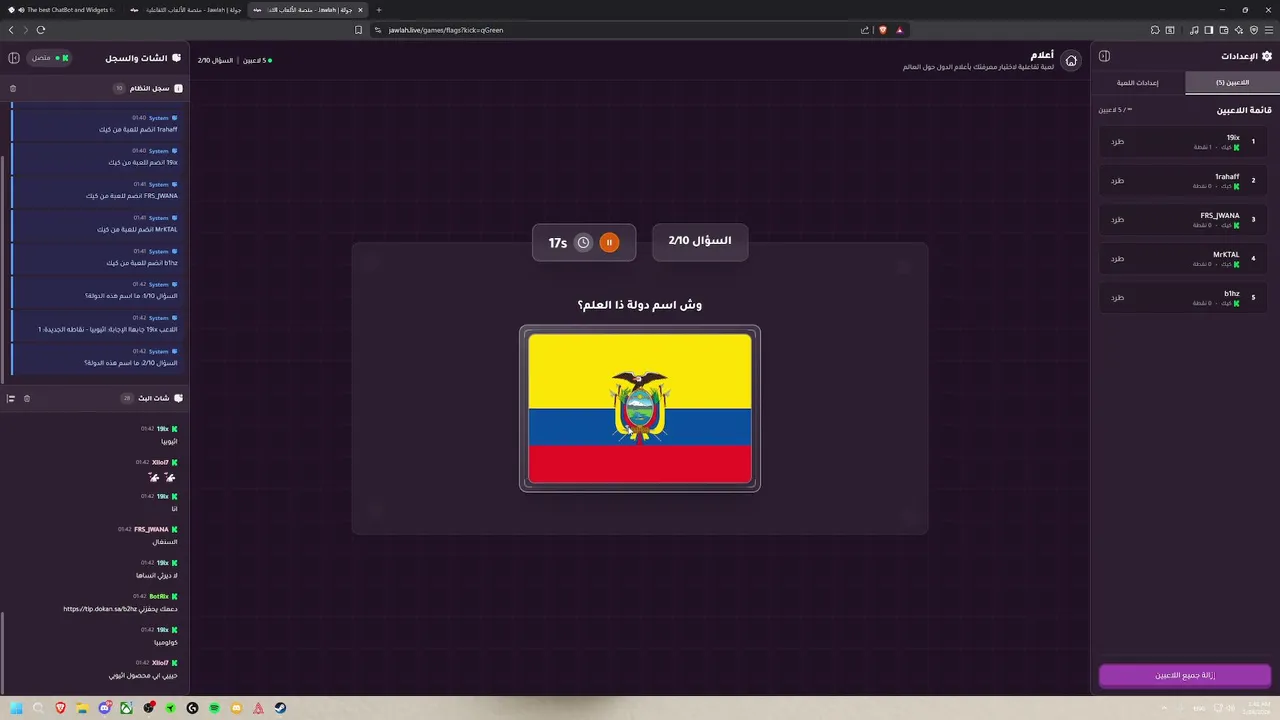Image resolution: width=1280 pixels, height=720 pixels.
Task: Open Brave Rewards triangle icon
Action: (x=899, y=30)
